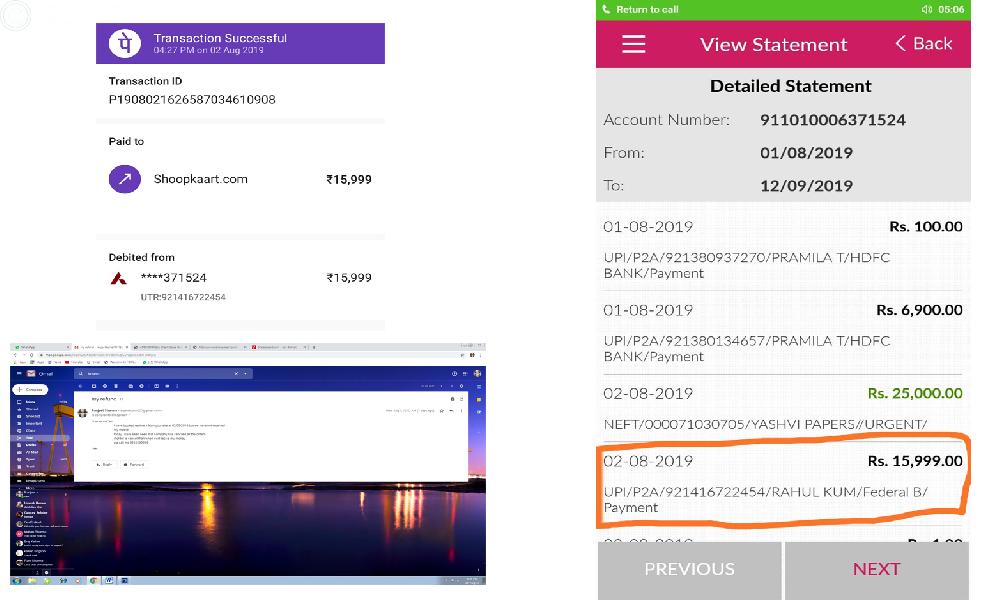Screen dimensions: 1000x600
Task: Tap the phone icon in the Return to call bar
Action: click(606, 9)
